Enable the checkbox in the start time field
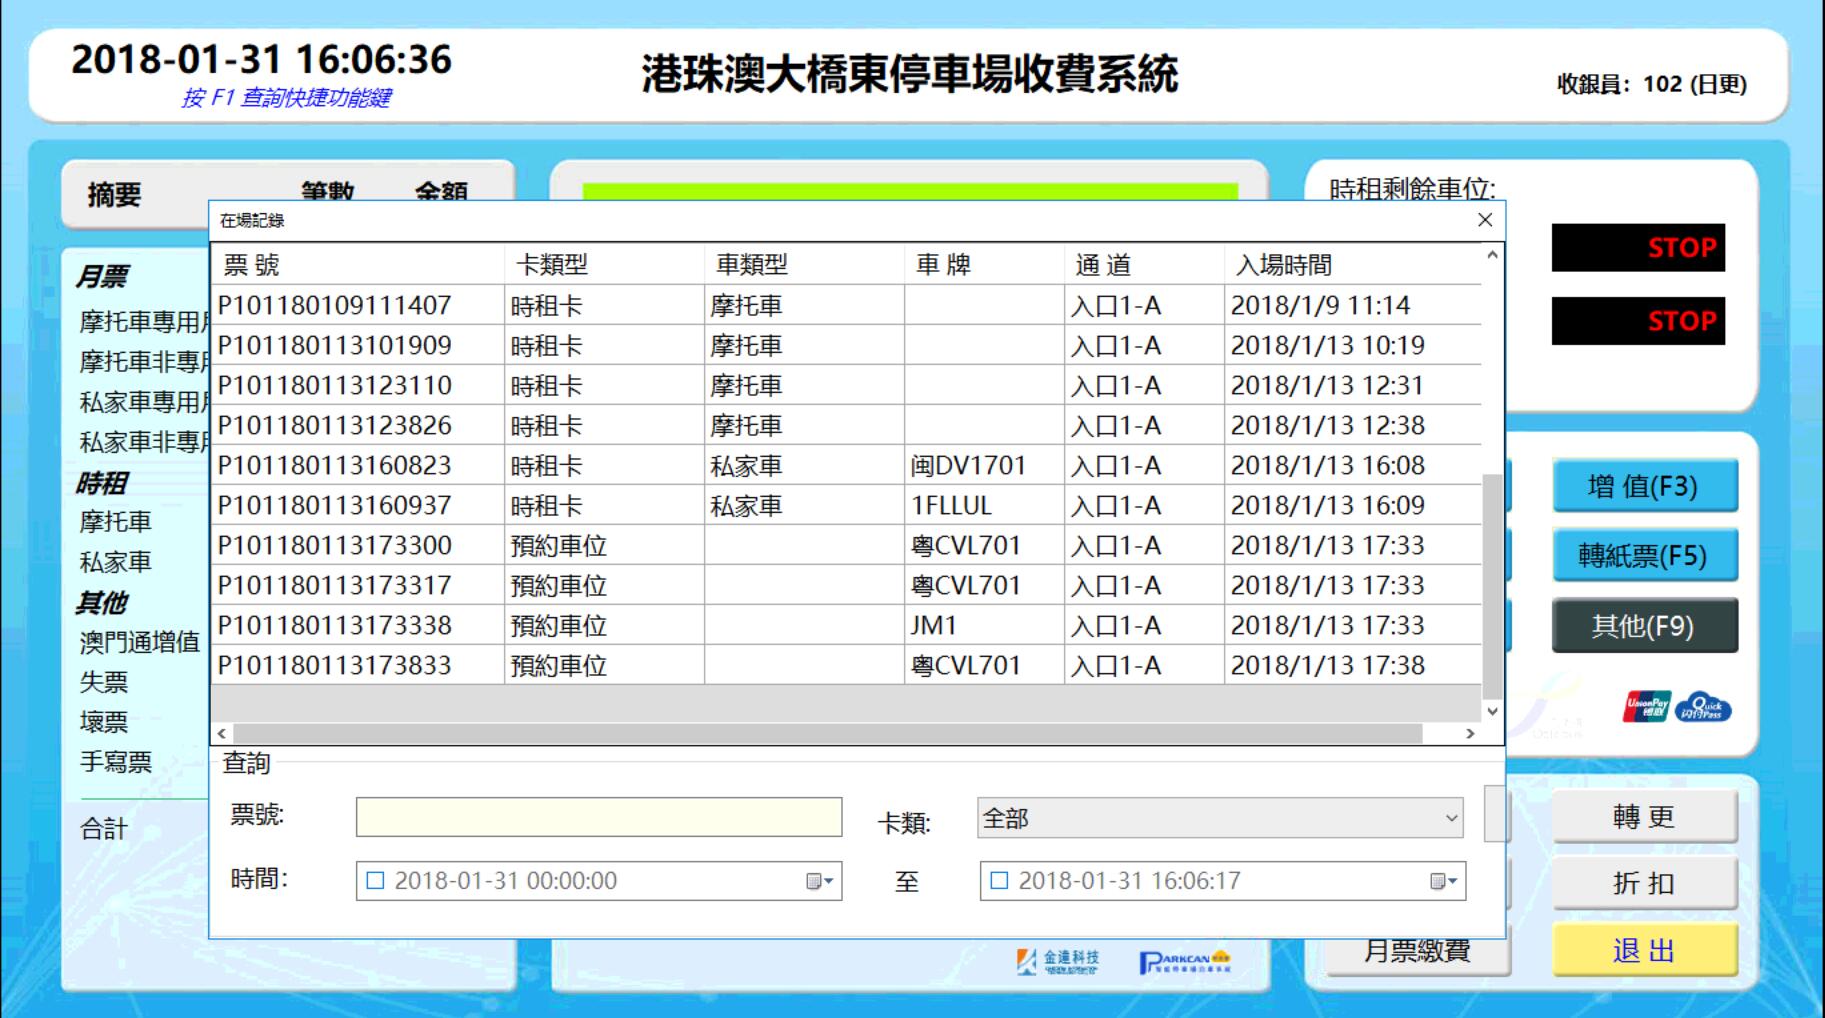 374,880
